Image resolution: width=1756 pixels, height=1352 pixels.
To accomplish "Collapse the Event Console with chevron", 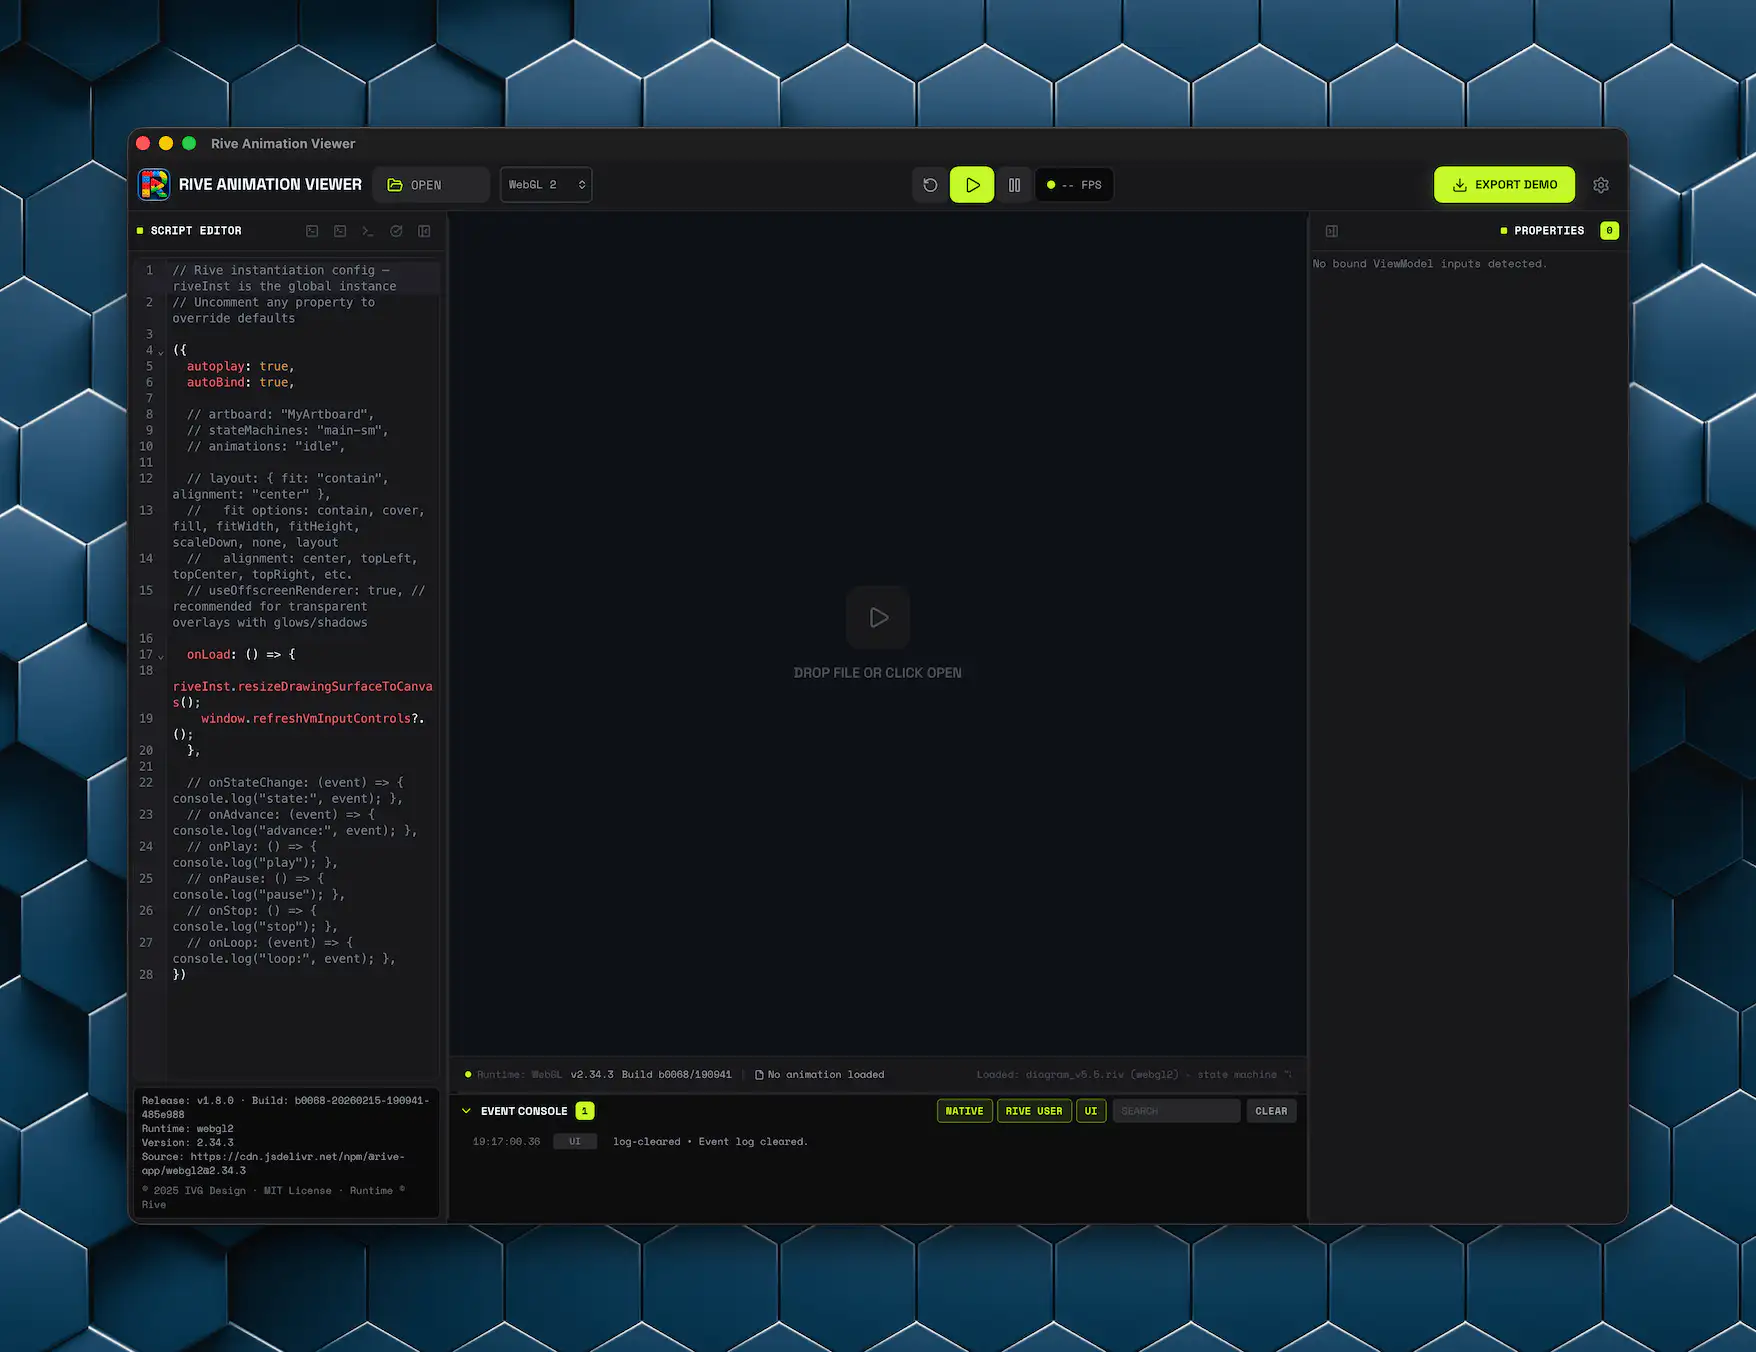I will 466,1111.
